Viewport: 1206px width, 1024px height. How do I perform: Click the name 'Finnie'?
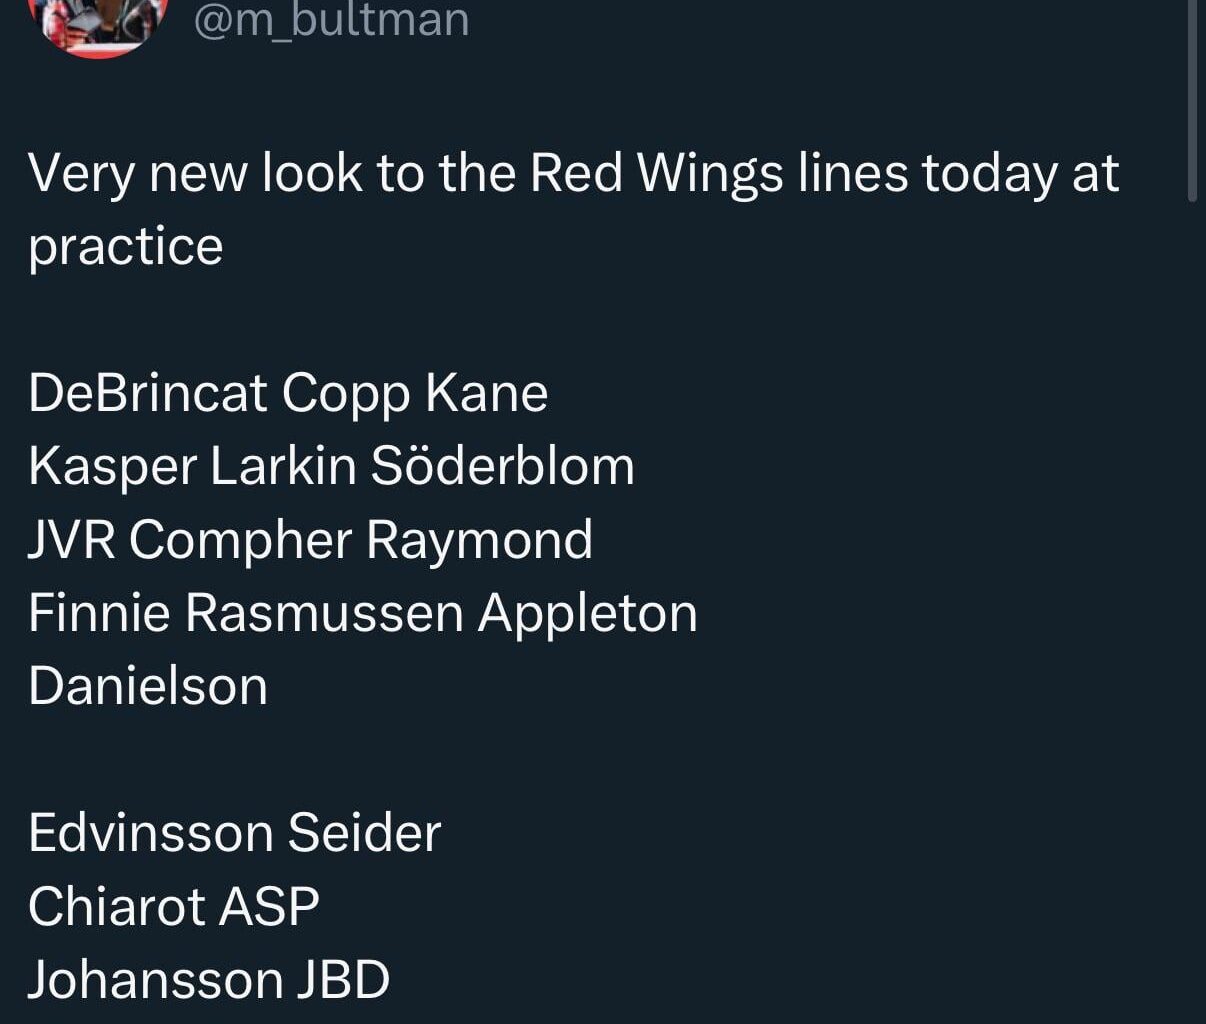(99, 612)
